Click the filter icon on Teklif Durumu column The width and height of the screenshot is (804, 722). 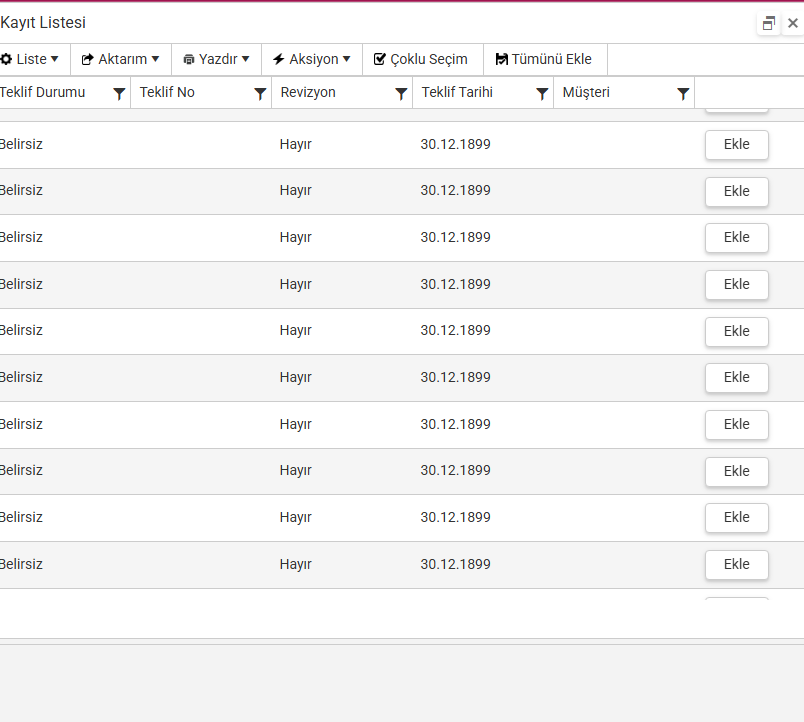119,94
